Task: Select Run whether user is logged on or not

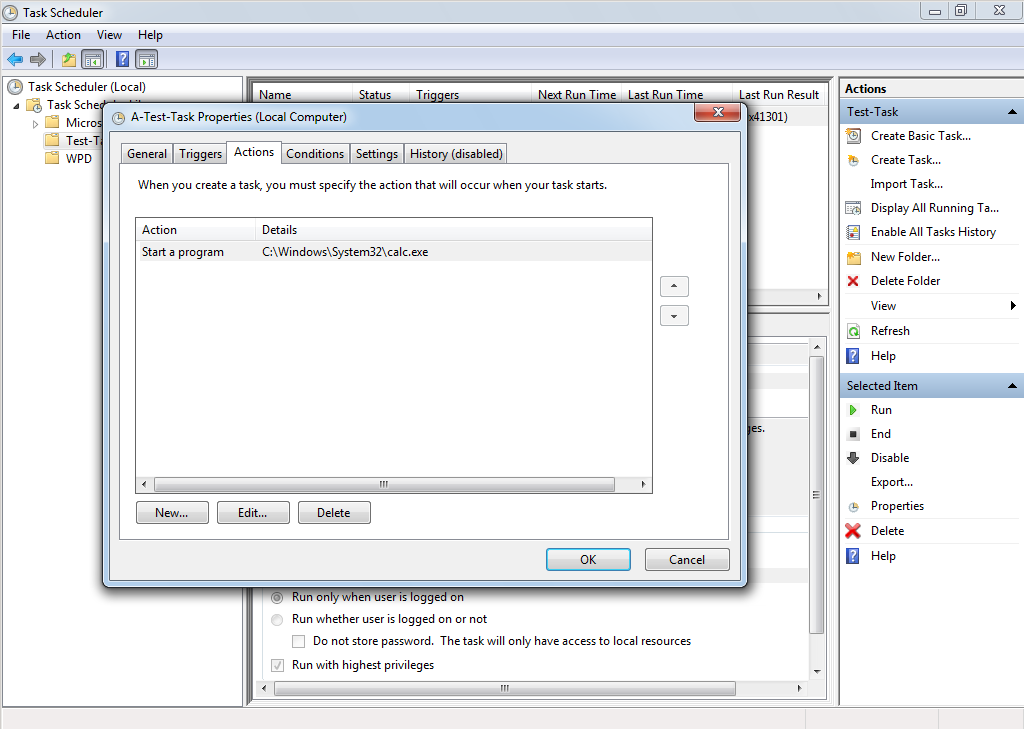Action: point(278,619)
